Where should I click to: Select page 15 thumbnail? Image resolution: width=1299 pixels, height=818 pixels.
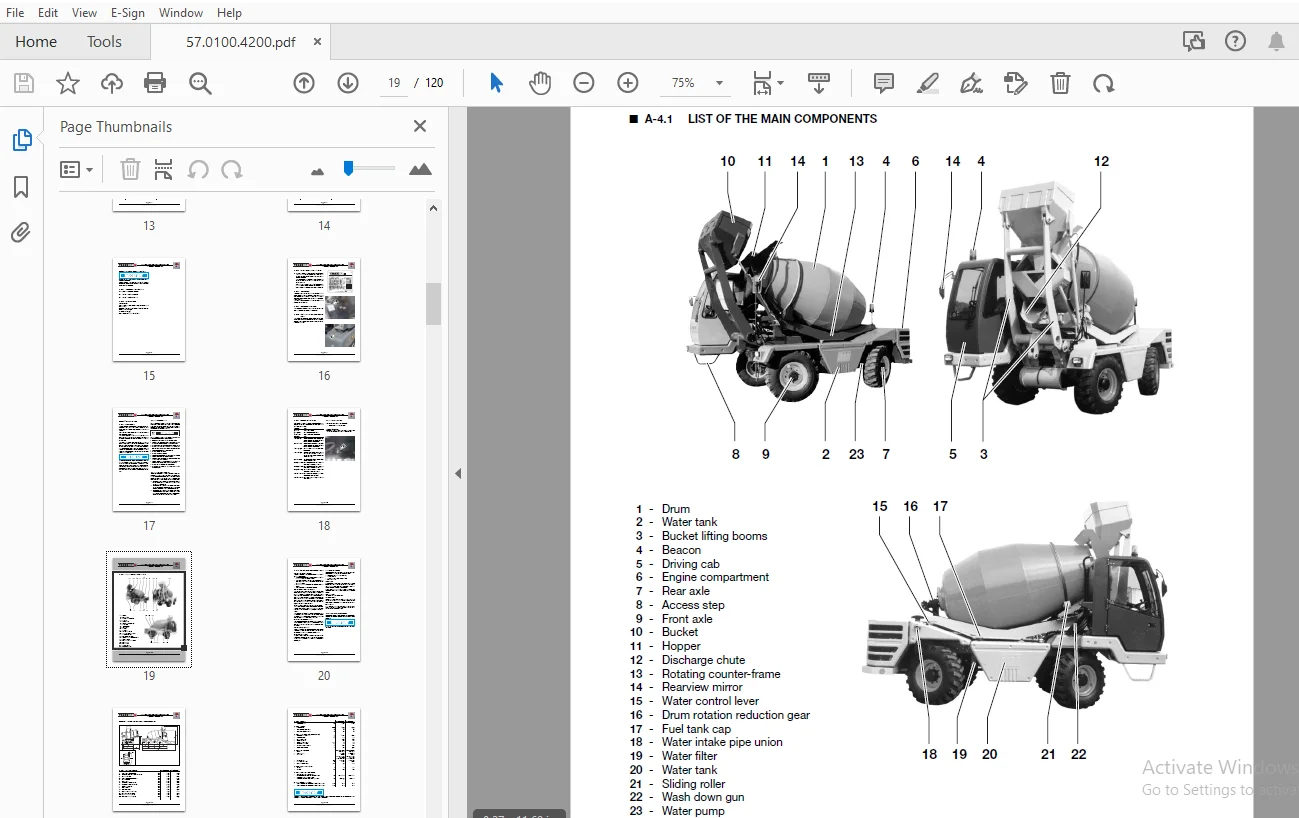pyautogui.click(x=149, y=309)
